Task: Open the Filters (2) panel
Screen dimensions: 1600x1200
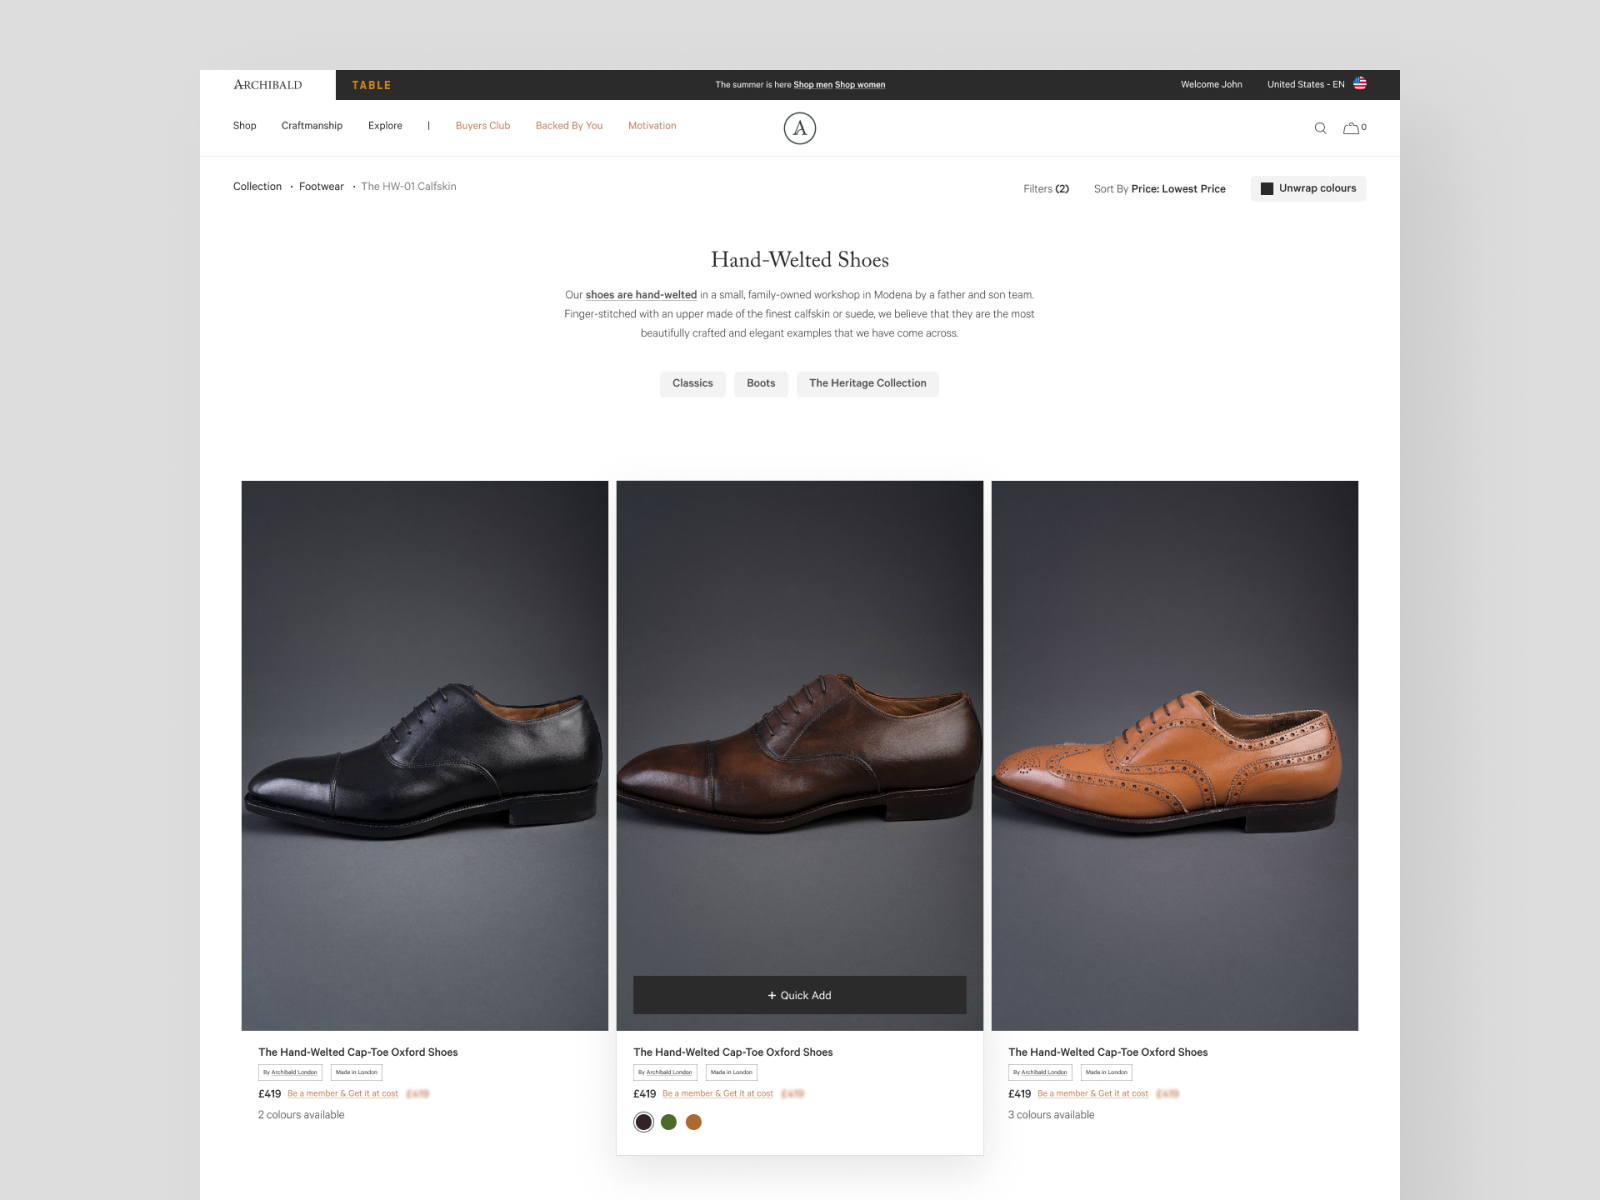Action: click(x=1046, y=189)
